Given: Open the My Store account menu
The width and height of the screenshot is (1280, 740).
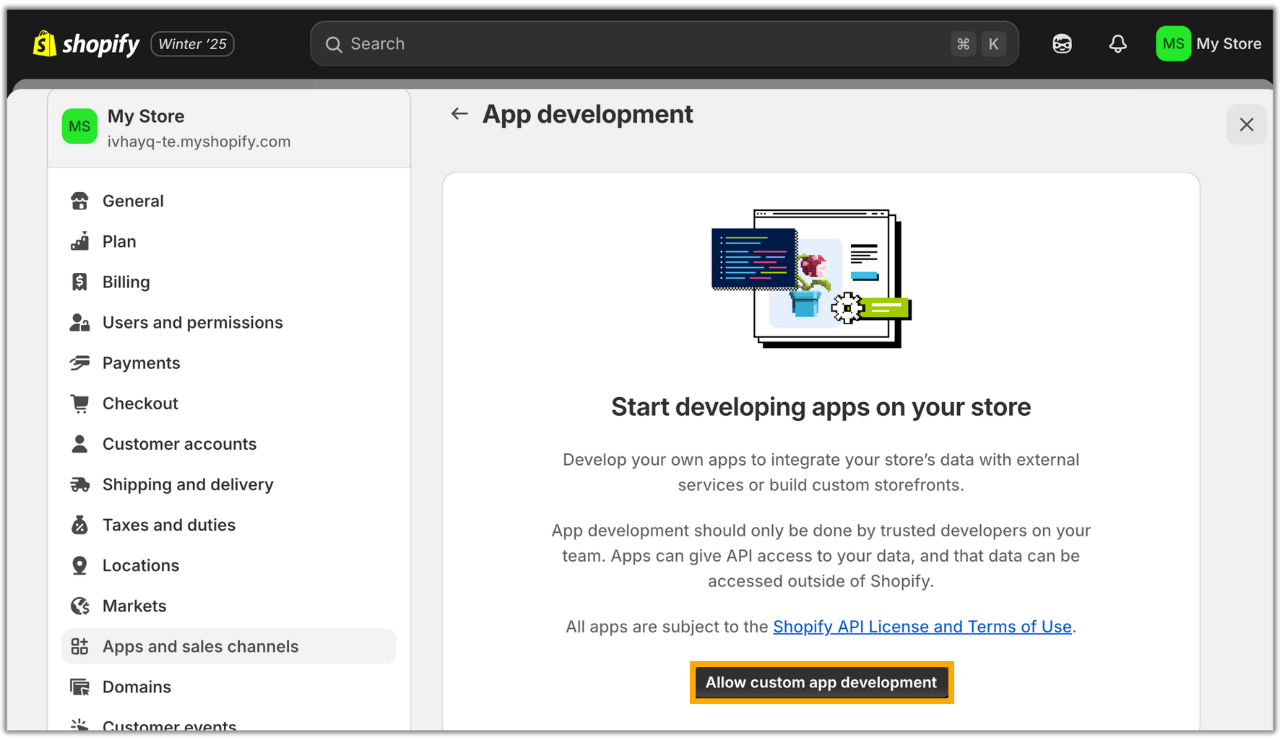Looking at the screenshot, I should click(x=1209, y=44).
